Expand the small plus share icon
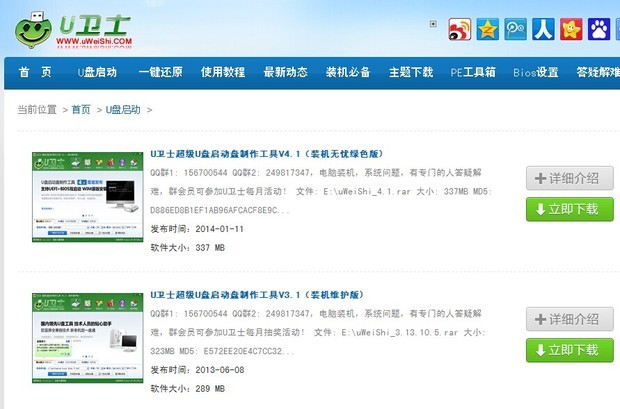The height and width of the screenshot is (409, 620). (433, 24)
